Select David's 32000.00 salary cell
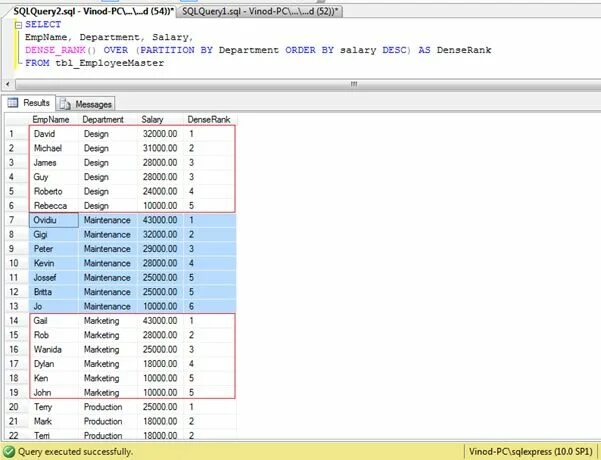Screen dimensions: 601x460 [160, 134]
